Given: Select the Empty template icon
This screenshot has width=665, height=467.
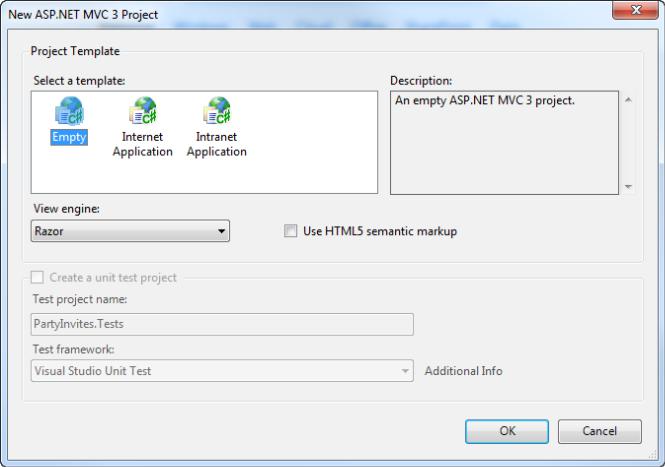Looking at the screenshot, I should (69, 111).
